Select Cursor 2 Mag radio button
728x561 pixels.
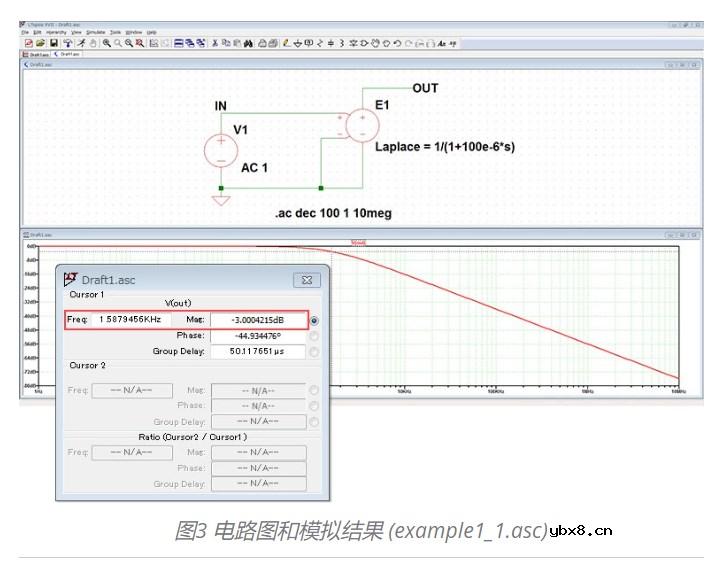(314, 390)
